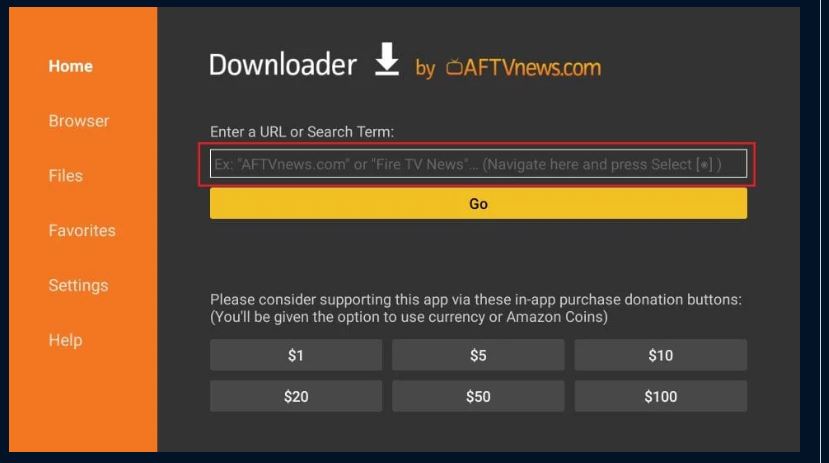Open Favorites in the sidebar
Screen dimensions: 829x463
click(x=82, y=230)
